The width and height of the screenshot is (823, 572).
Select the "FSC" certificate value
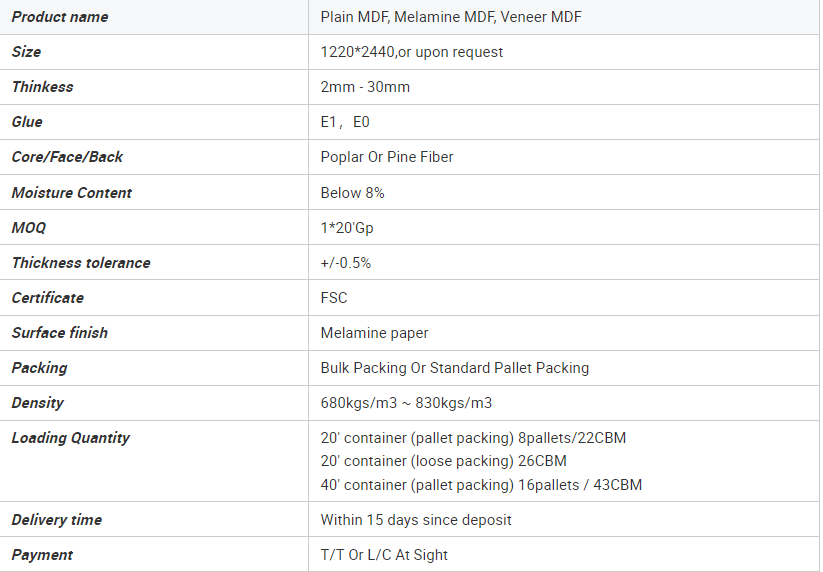click(x=334, y=298)
